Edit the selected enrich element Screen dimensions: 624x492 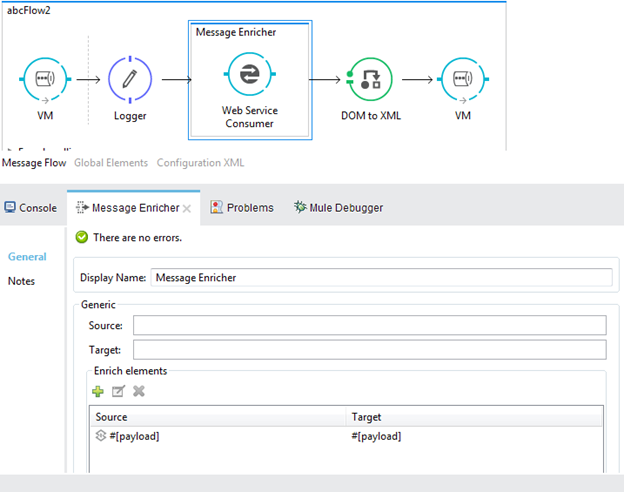pos(118,391)
